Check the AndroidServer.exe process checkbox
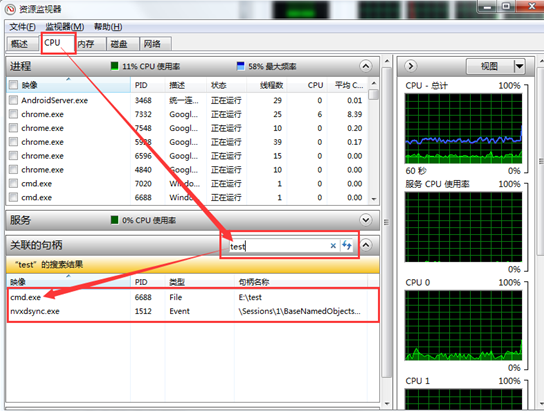This screenshot has width=544, height=411. click(13, 100)
